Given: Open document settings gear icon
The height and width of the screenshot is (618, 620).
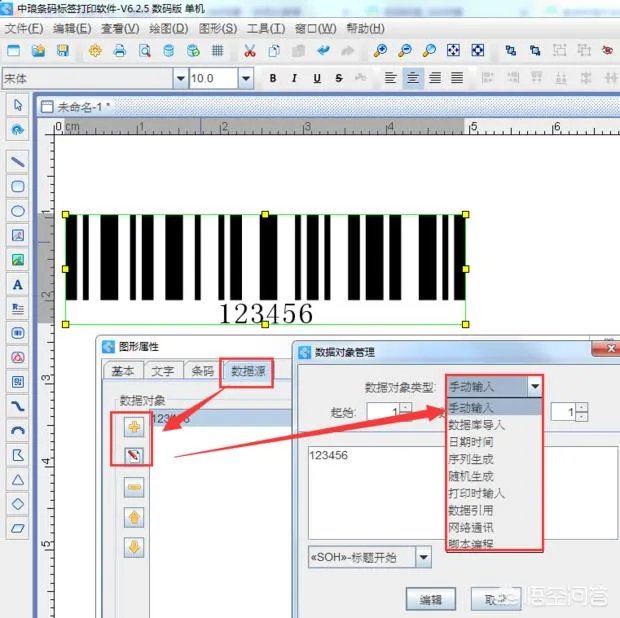Looking at the screenshot, I should (95, 51).
